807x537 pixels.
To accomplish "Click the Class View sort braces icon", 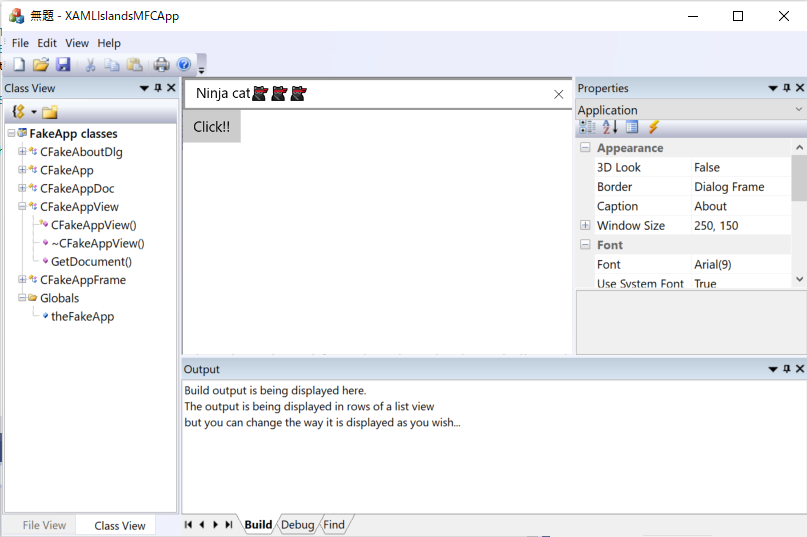I will point(19,111).
